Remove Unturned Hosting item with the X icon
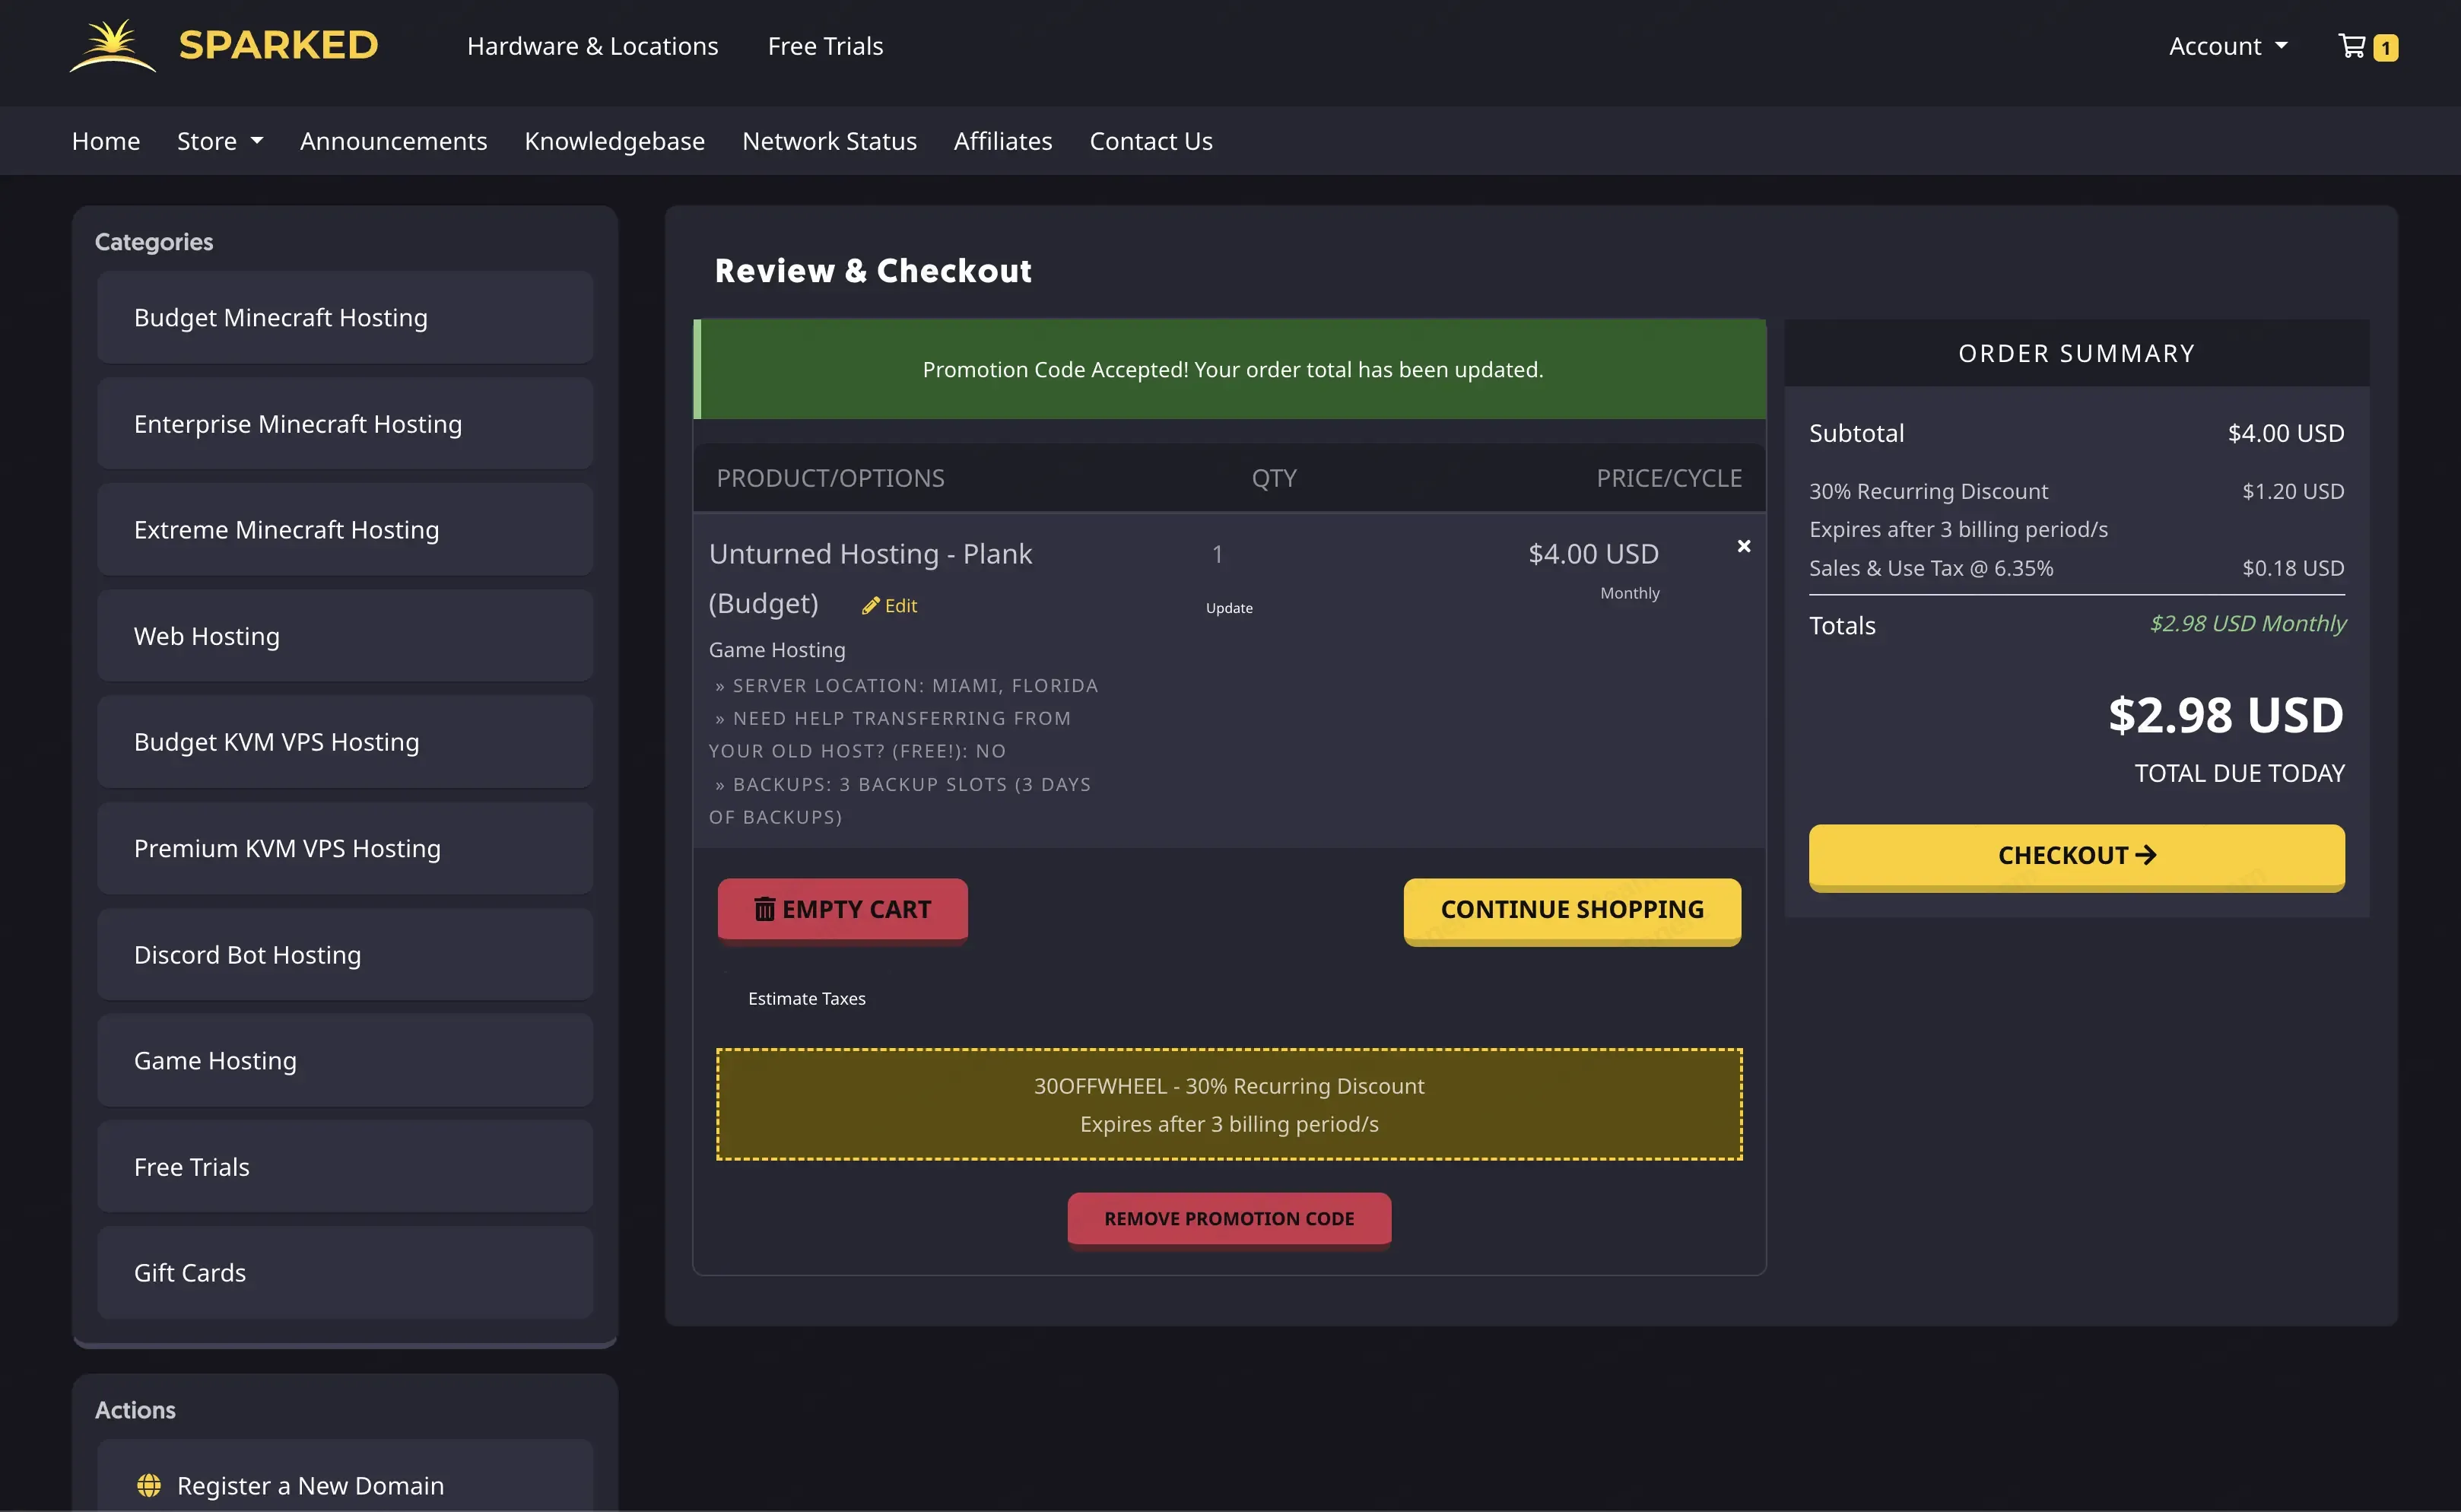Screen dimensions: 2461x1512 (1743, 546)
